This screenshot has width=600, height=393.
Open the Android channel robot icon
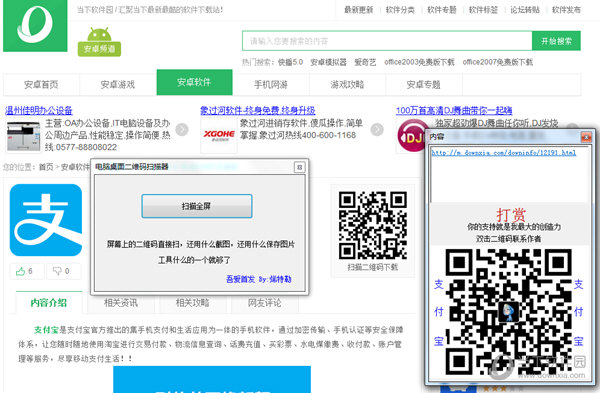99,41
